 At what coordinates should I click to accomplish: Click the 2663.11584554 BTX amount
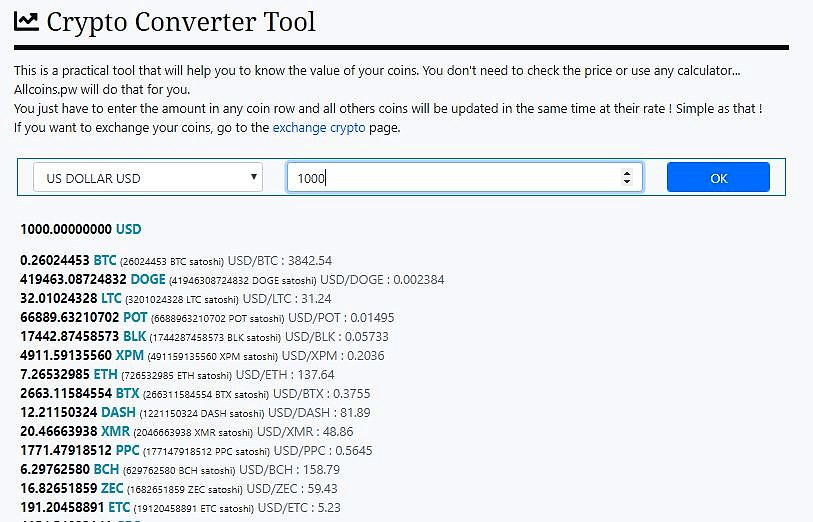[x=66, y=393]
